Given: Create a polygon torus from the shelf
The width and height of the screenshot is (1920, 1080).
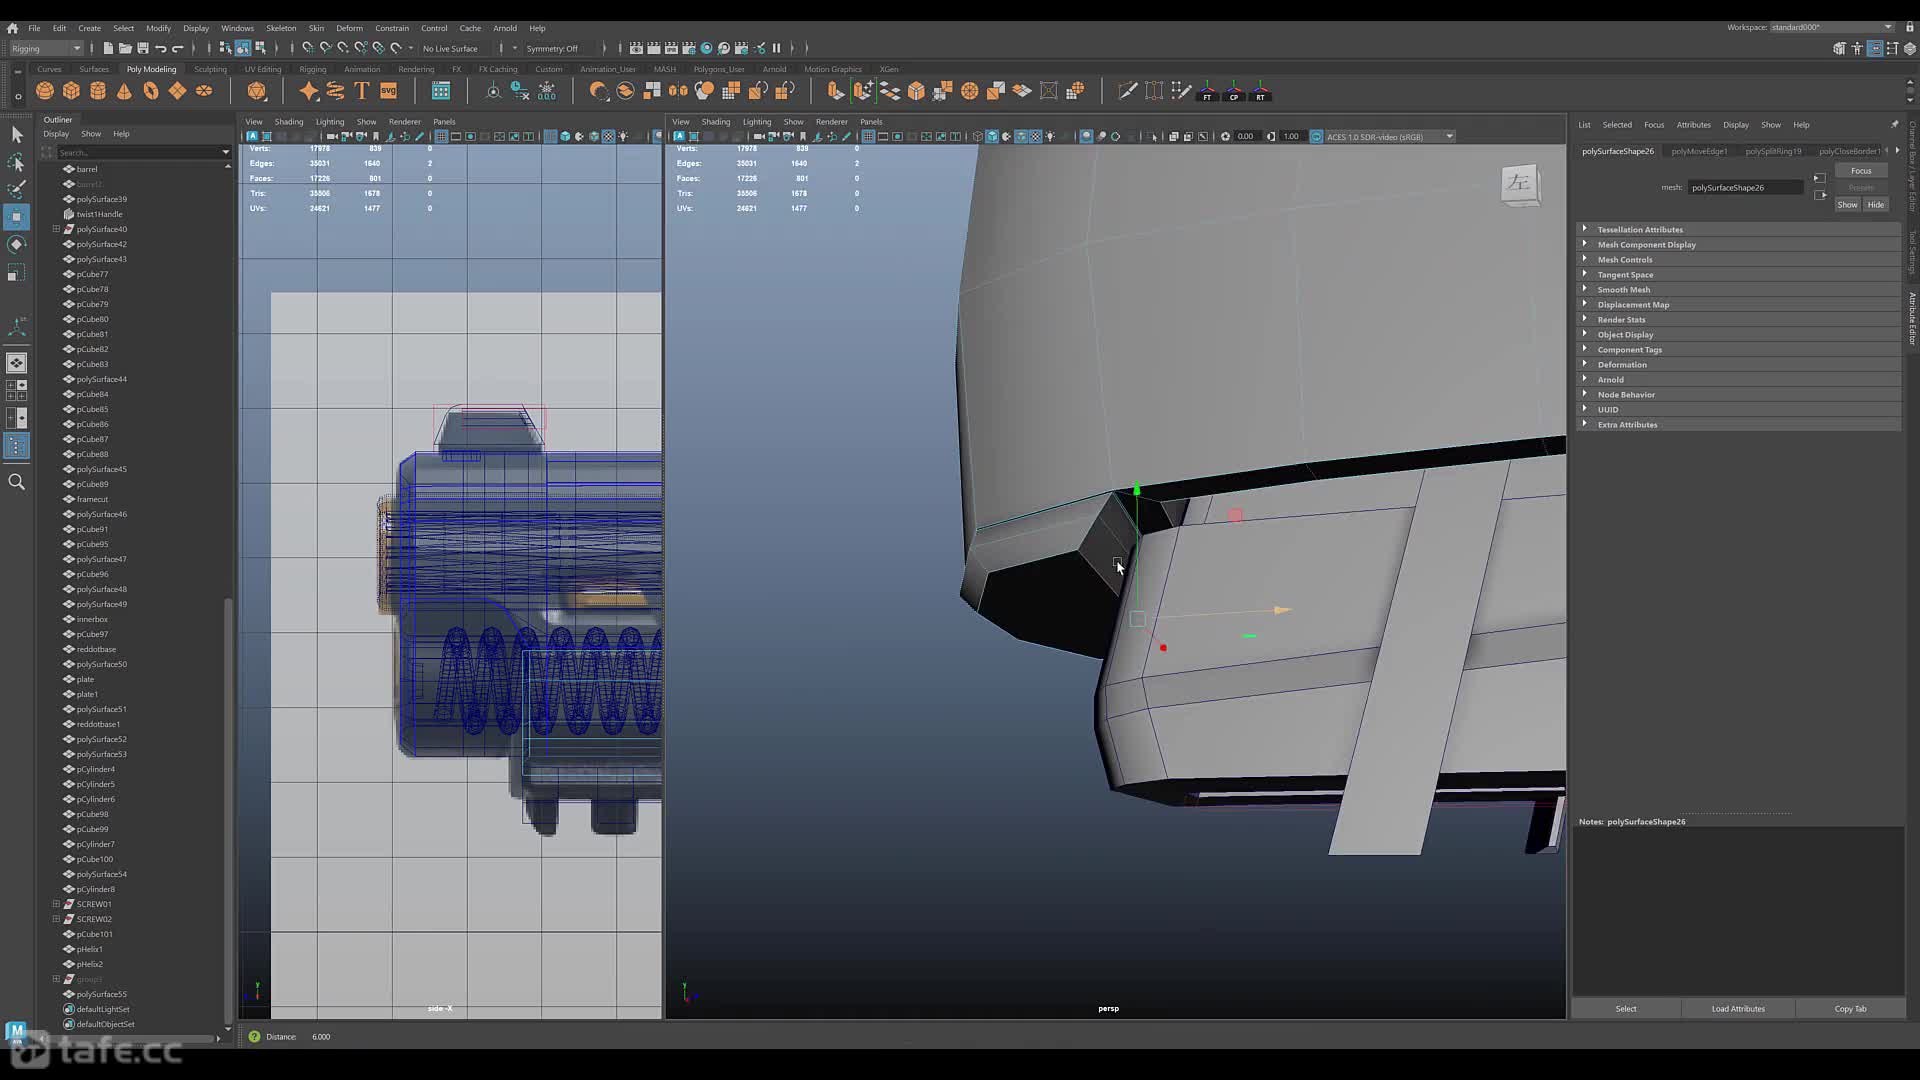Looking at the screenshot, I should [151, 91].
